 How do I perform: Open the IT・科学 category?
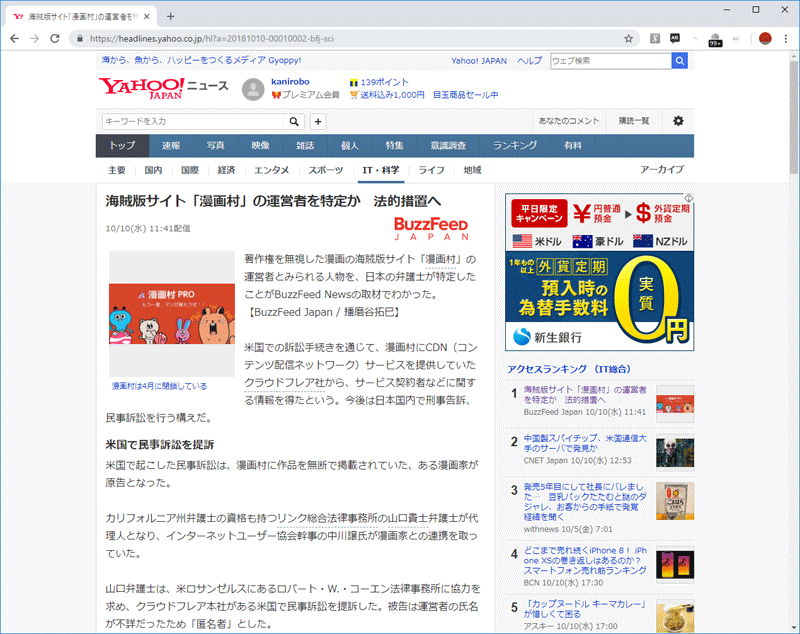(381, 170)
